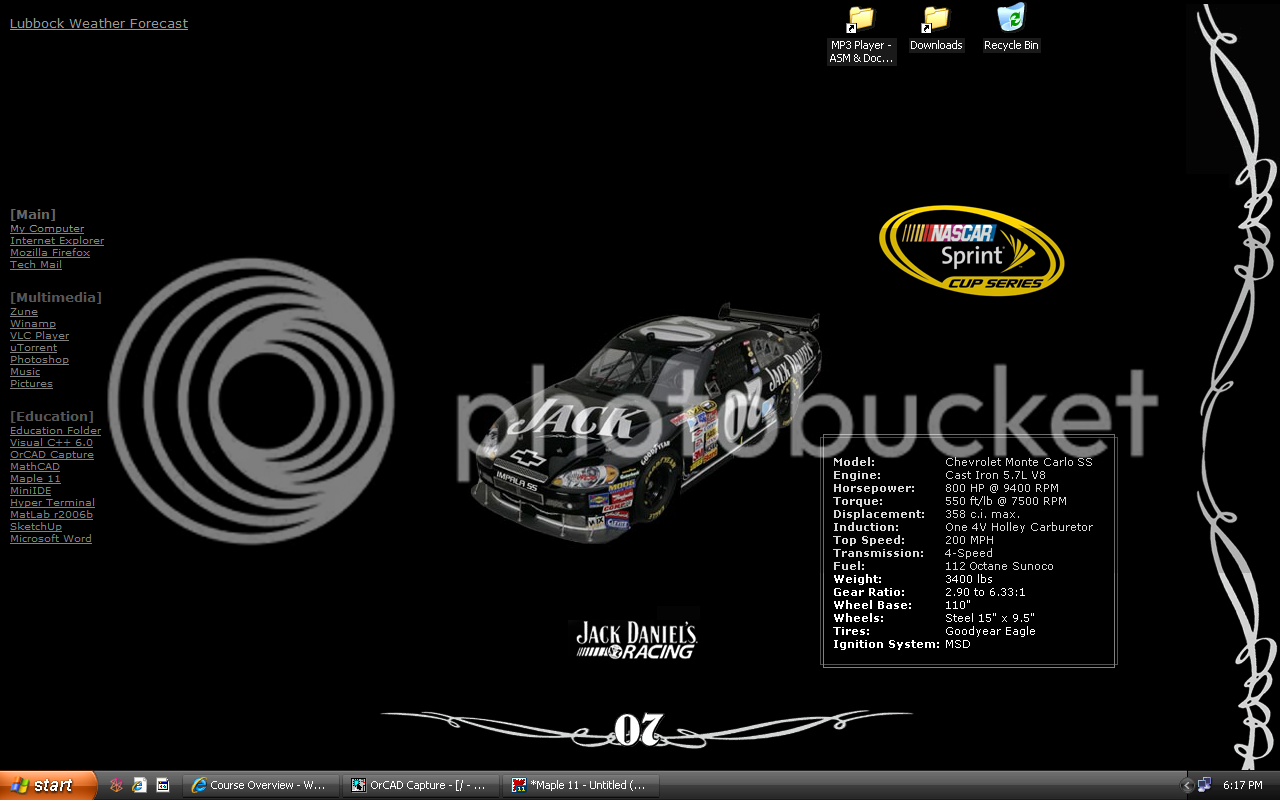Expand hidden system tray icons arrow
The height and width of the screenshot is (800, 1280).
tap(1187, 785)
